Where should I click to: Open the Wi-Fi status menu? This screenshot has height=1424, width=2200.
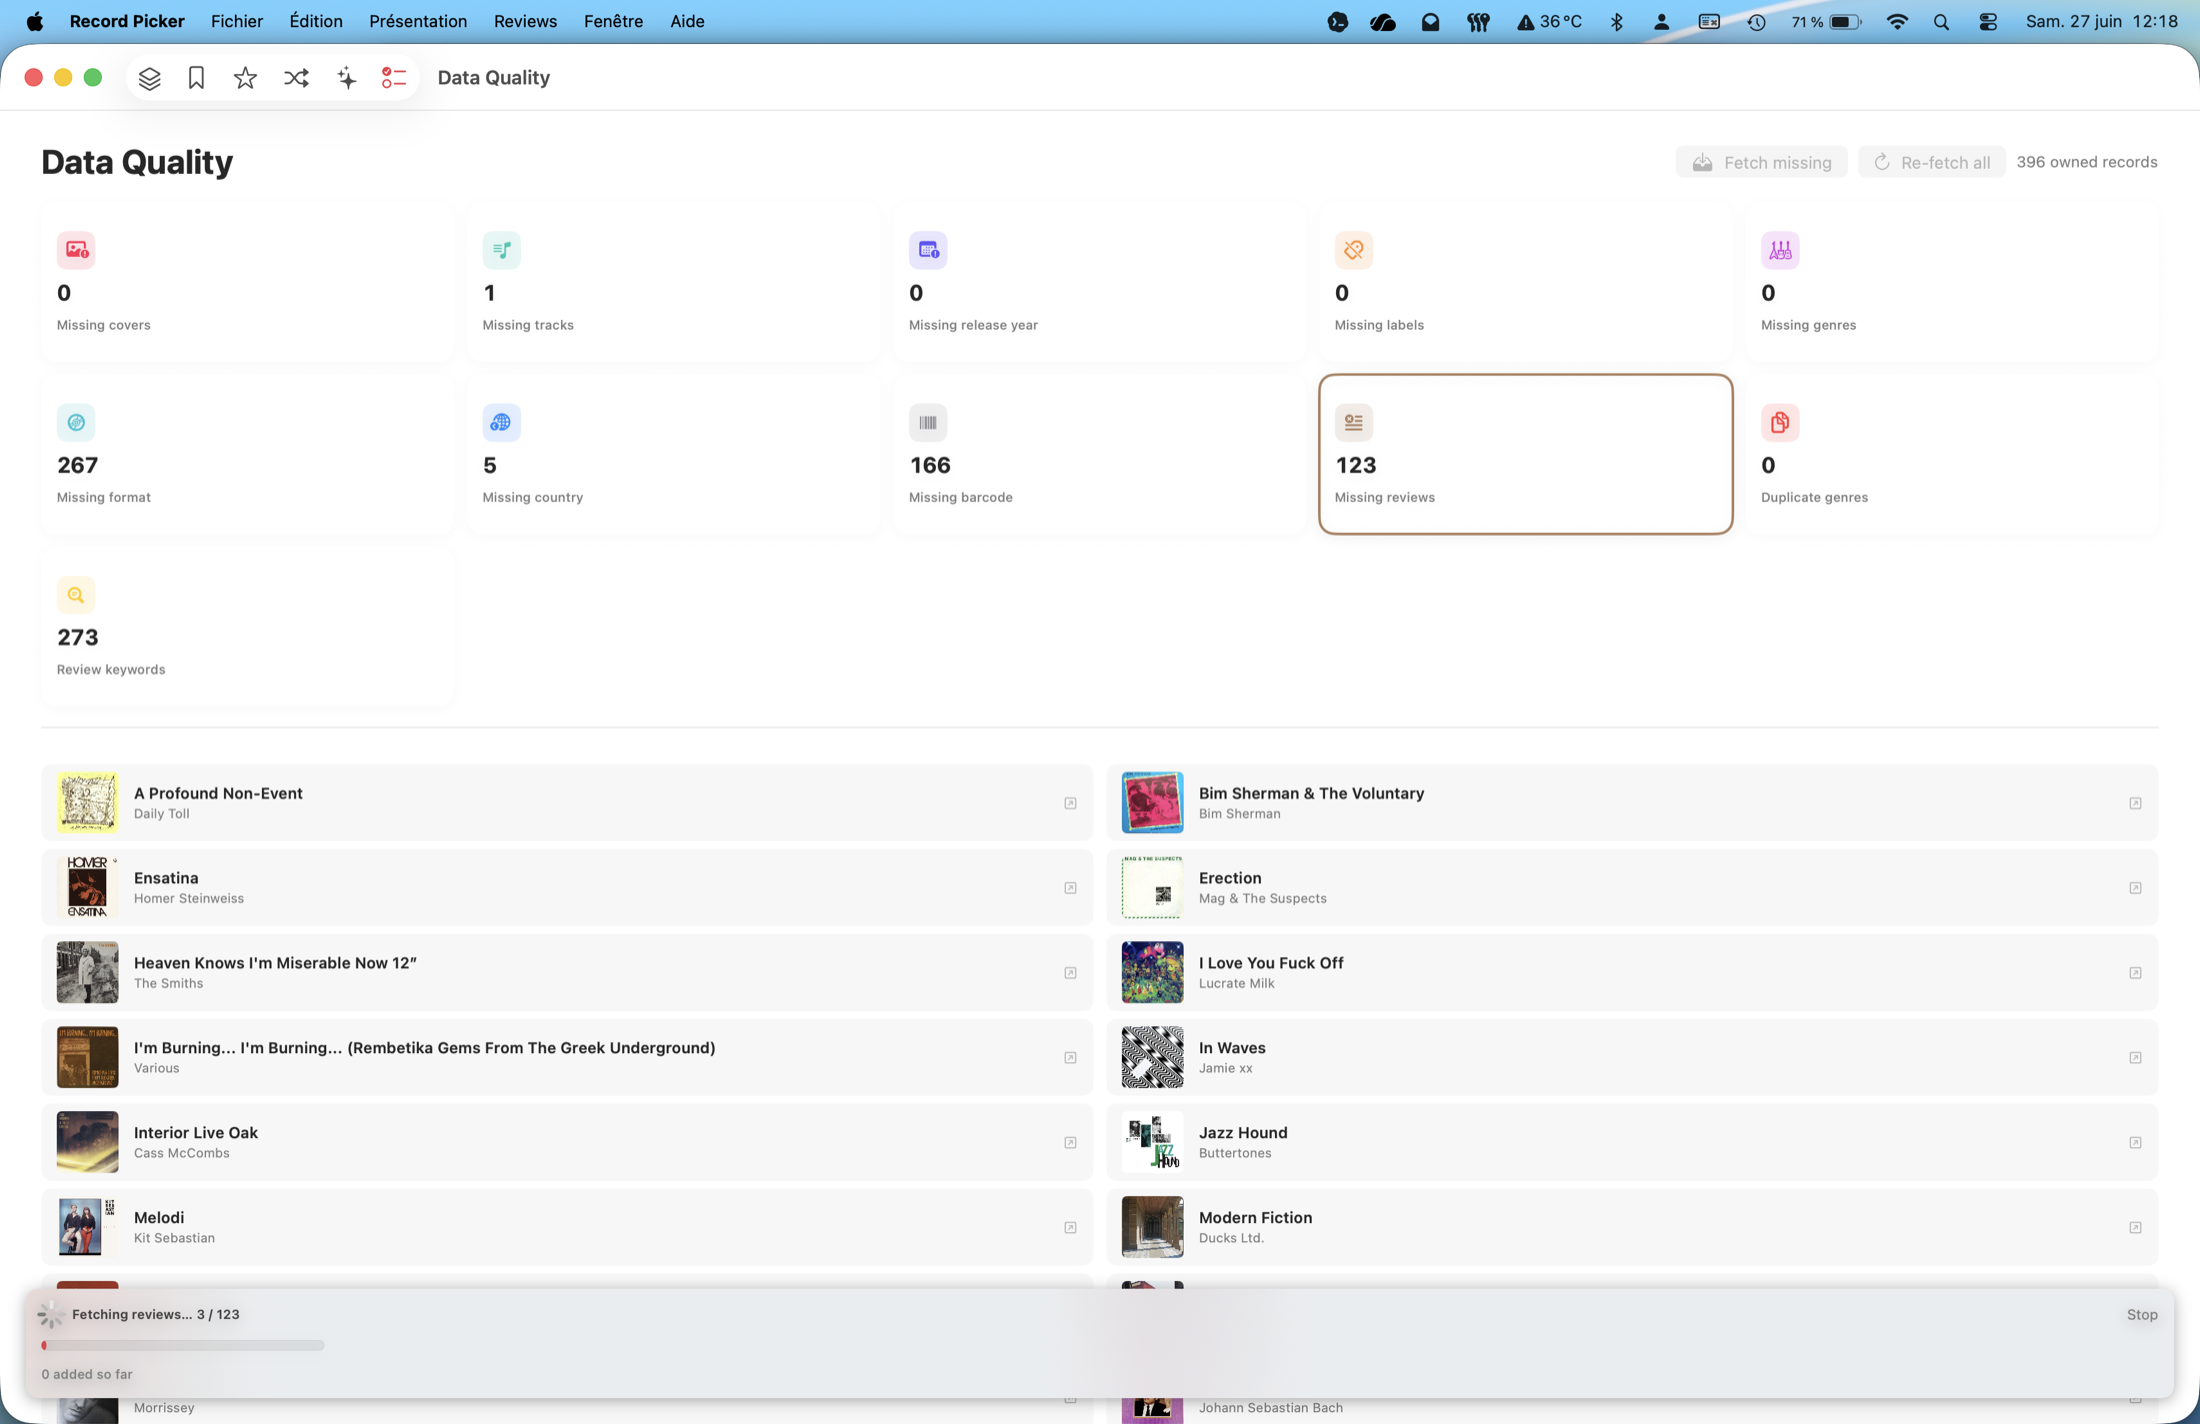[1896, 22]
